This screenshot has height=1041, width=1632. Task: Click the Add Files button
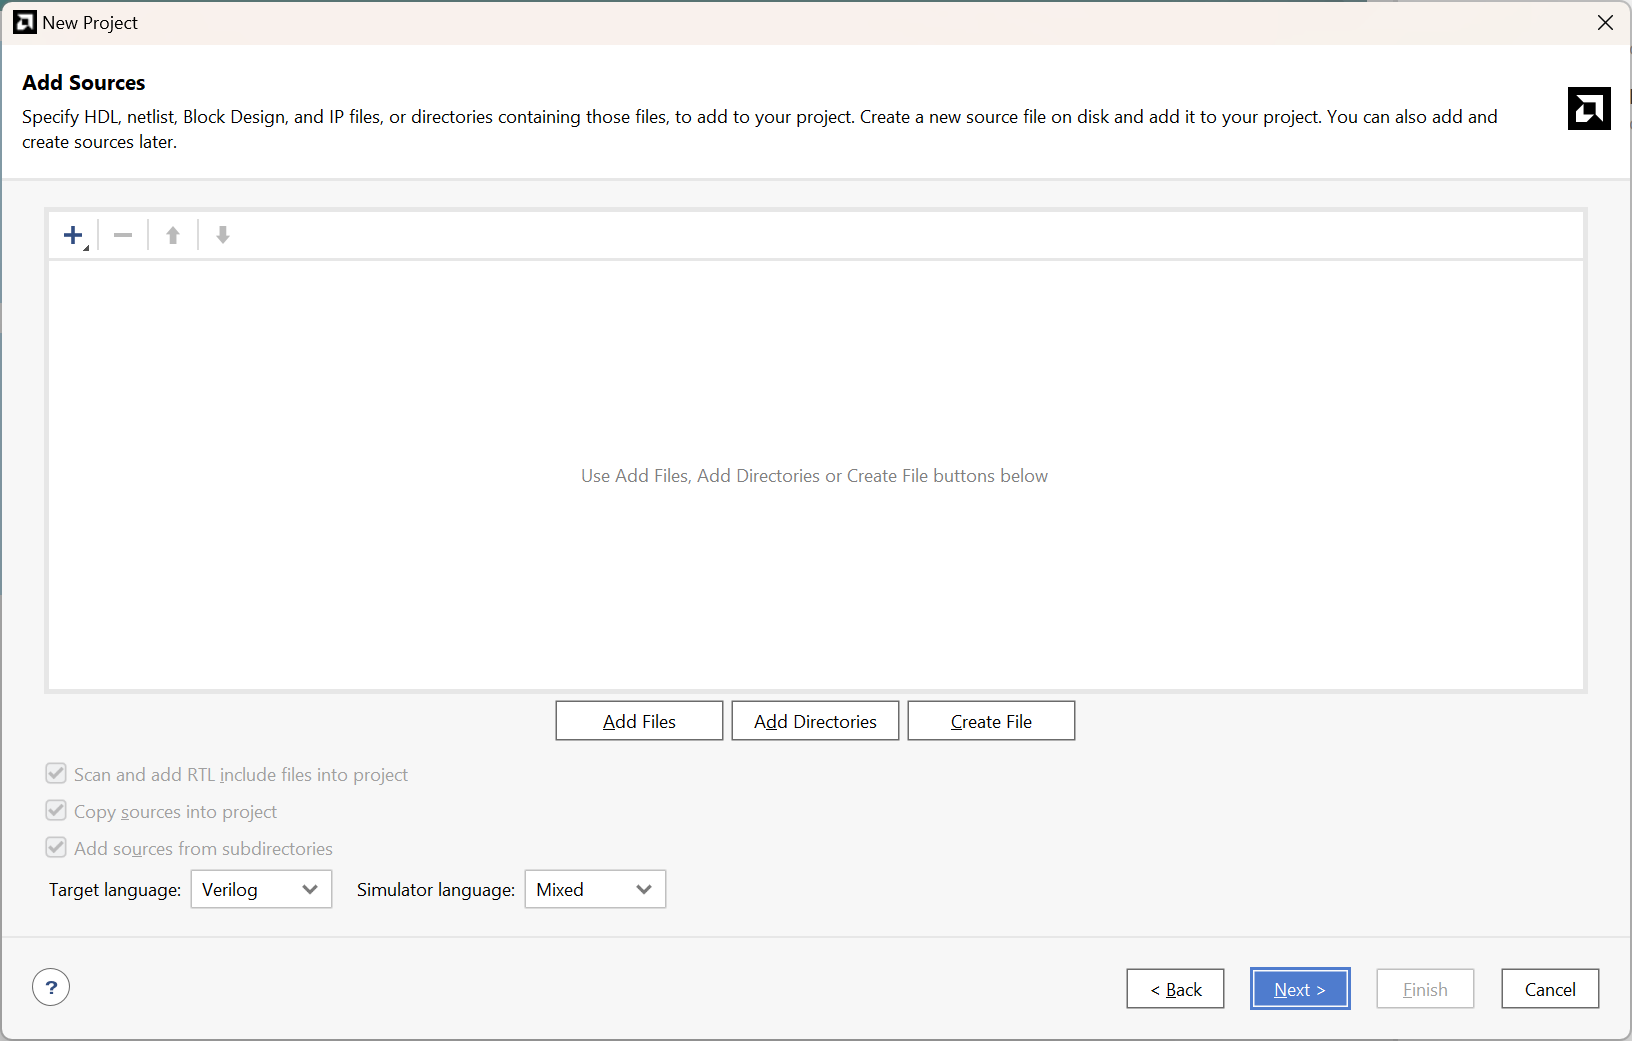pyautogui.click(x=639, y=721)
